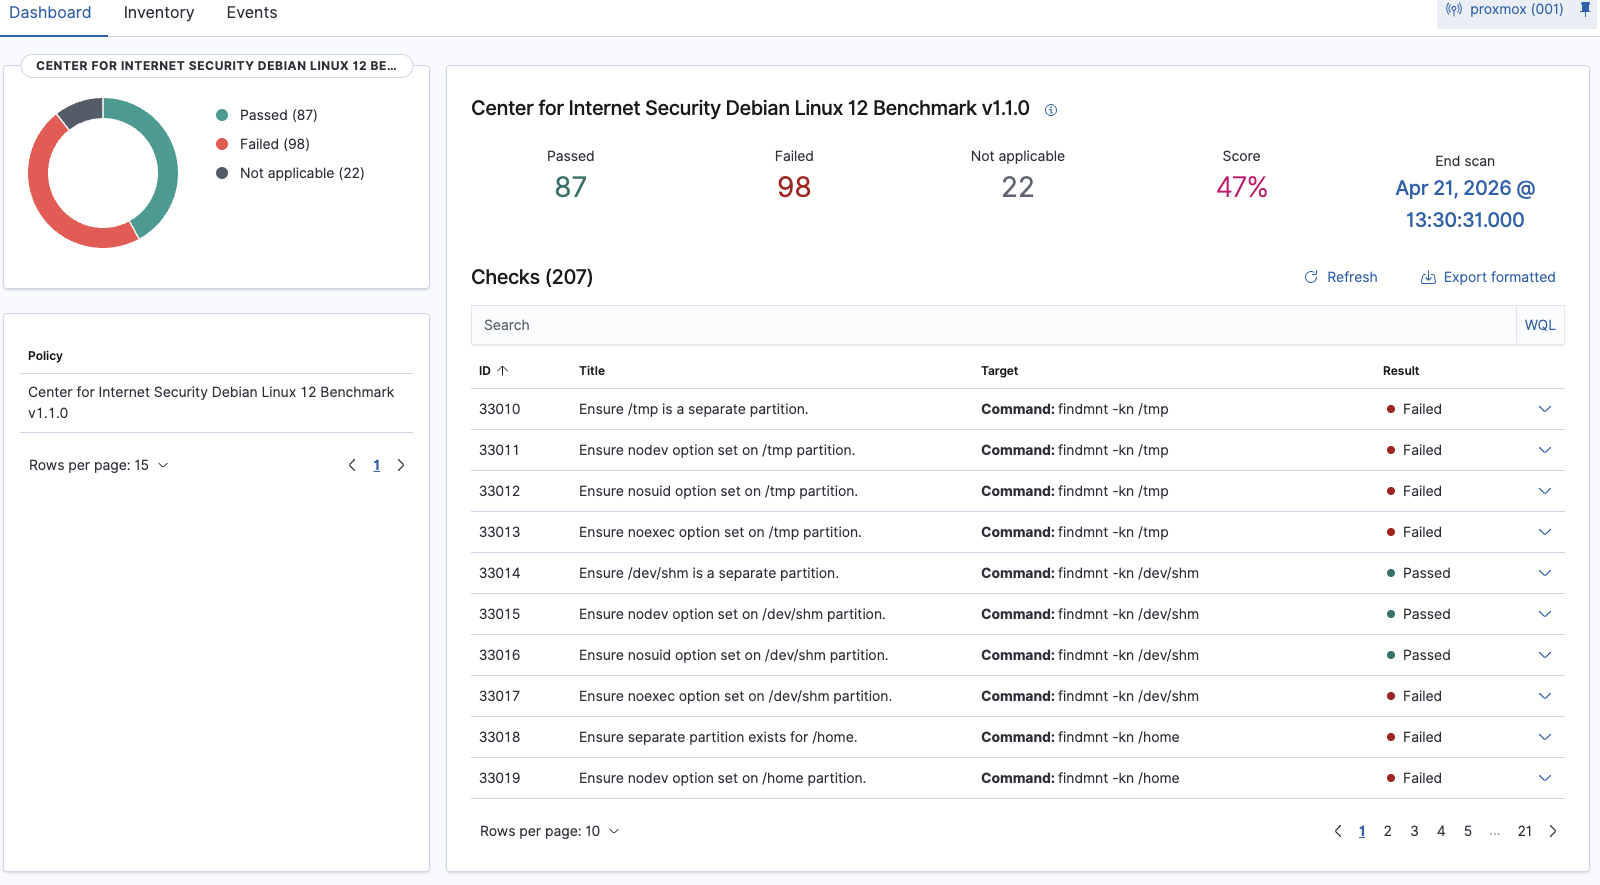Click the WQL query mode button

1540,325
